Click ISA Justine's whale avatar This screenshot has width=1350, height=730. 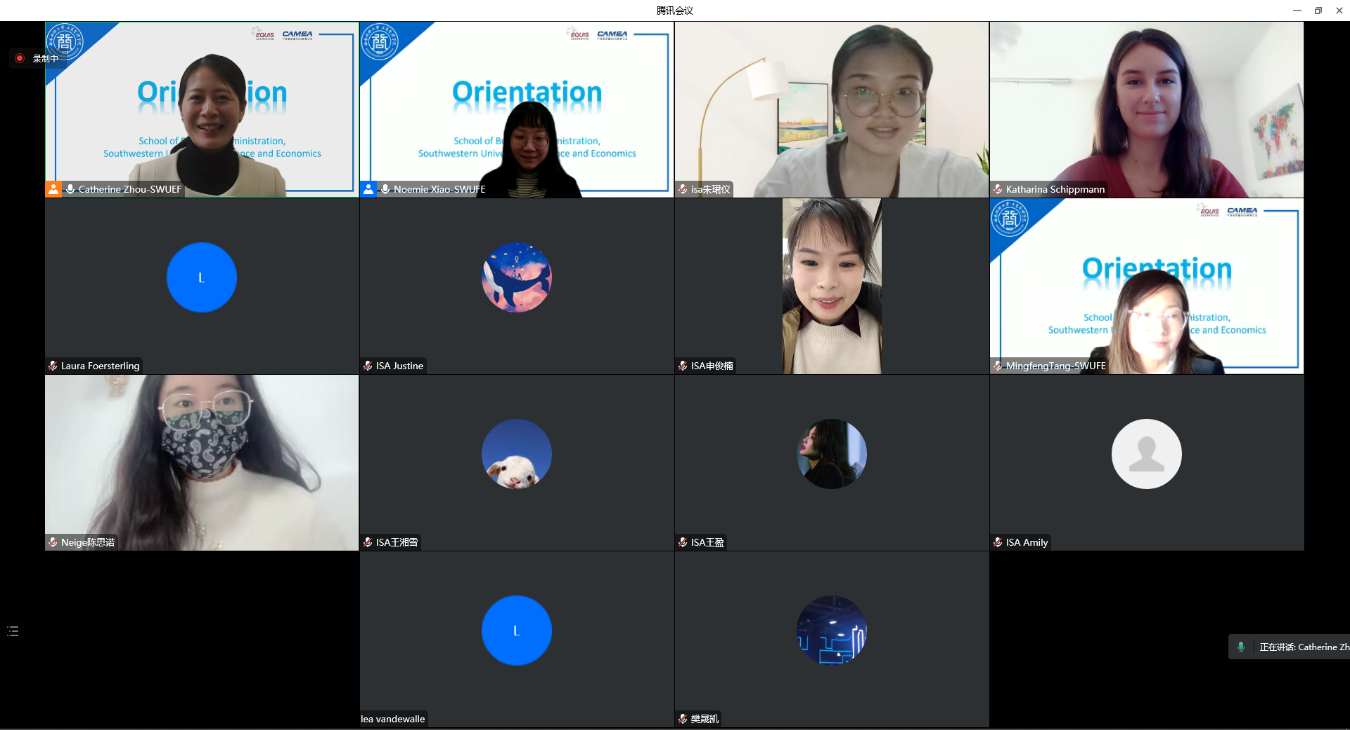click(516, 277)
